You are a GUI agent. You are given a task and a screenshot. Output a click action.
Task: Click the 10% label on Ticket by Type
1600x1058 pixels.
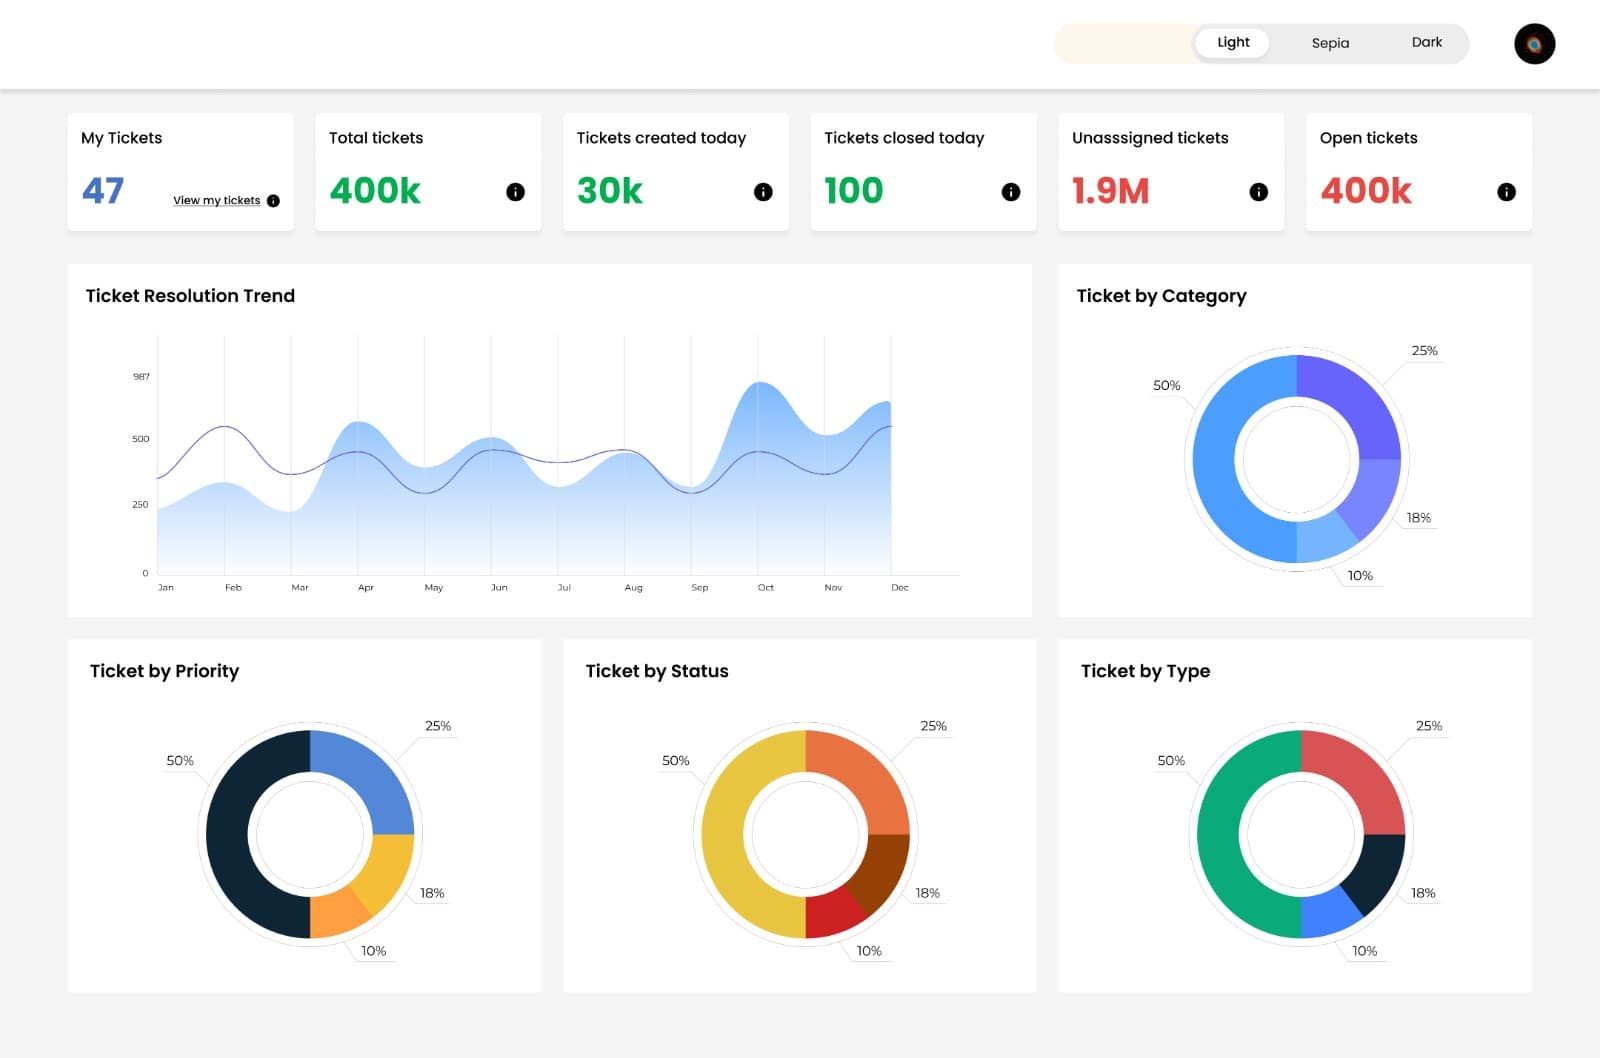click(1364, 951)
